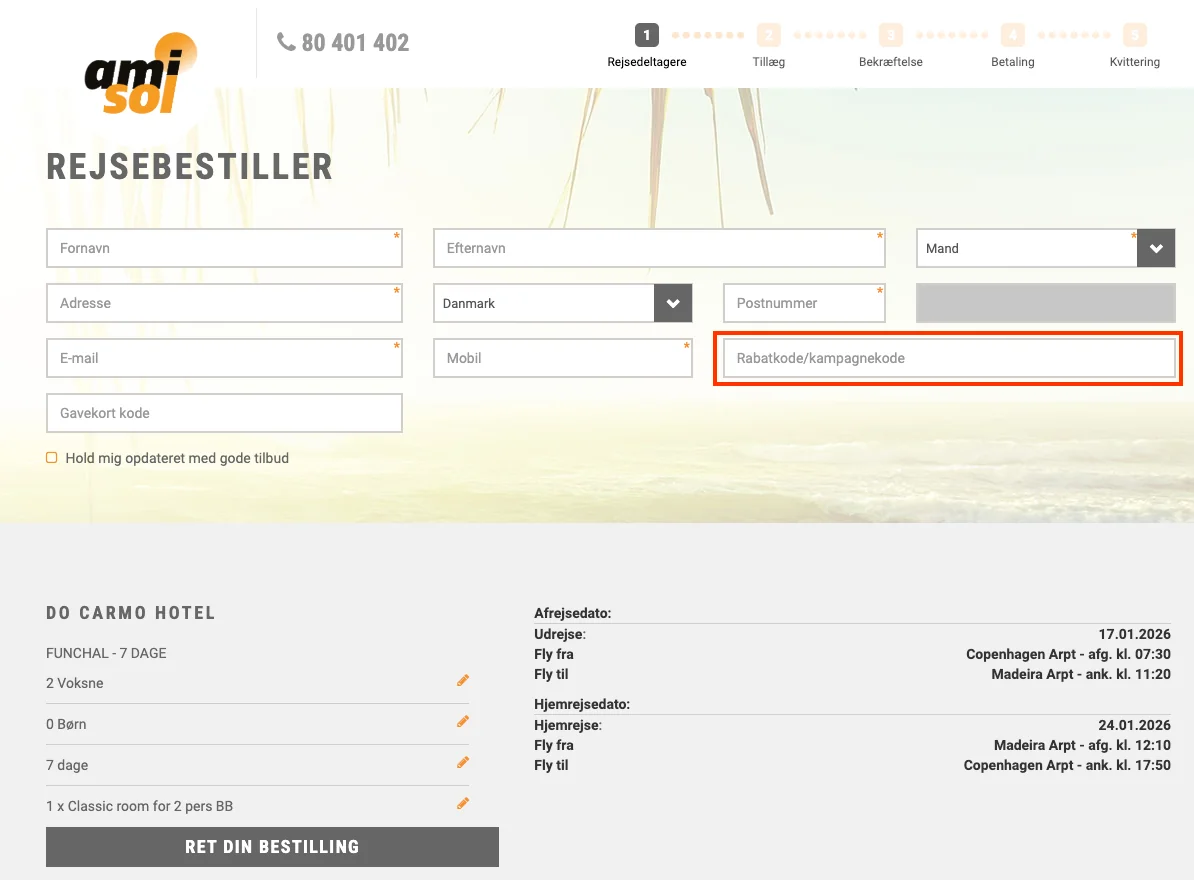This screenshot has width=1194, height=880.
Task: Go to step 5 Kvittering
Action: 1134,36
